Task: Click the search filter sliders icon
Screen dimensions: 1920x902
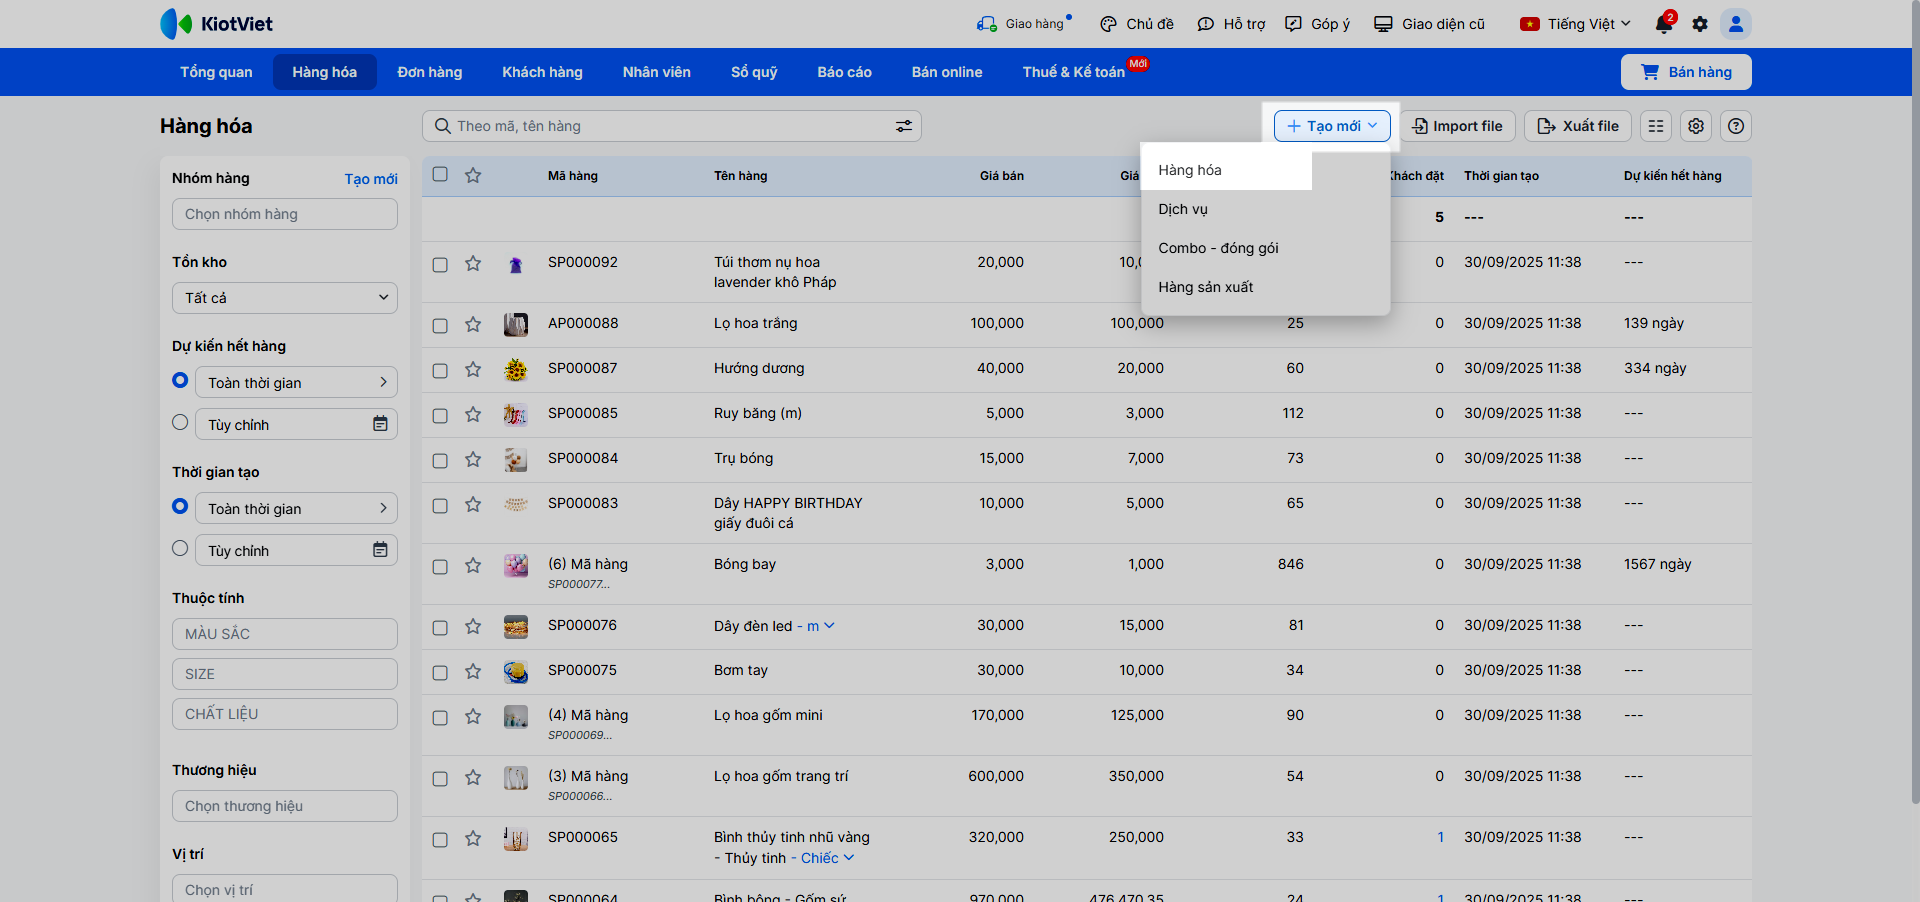Action: [x=903, y=126]
